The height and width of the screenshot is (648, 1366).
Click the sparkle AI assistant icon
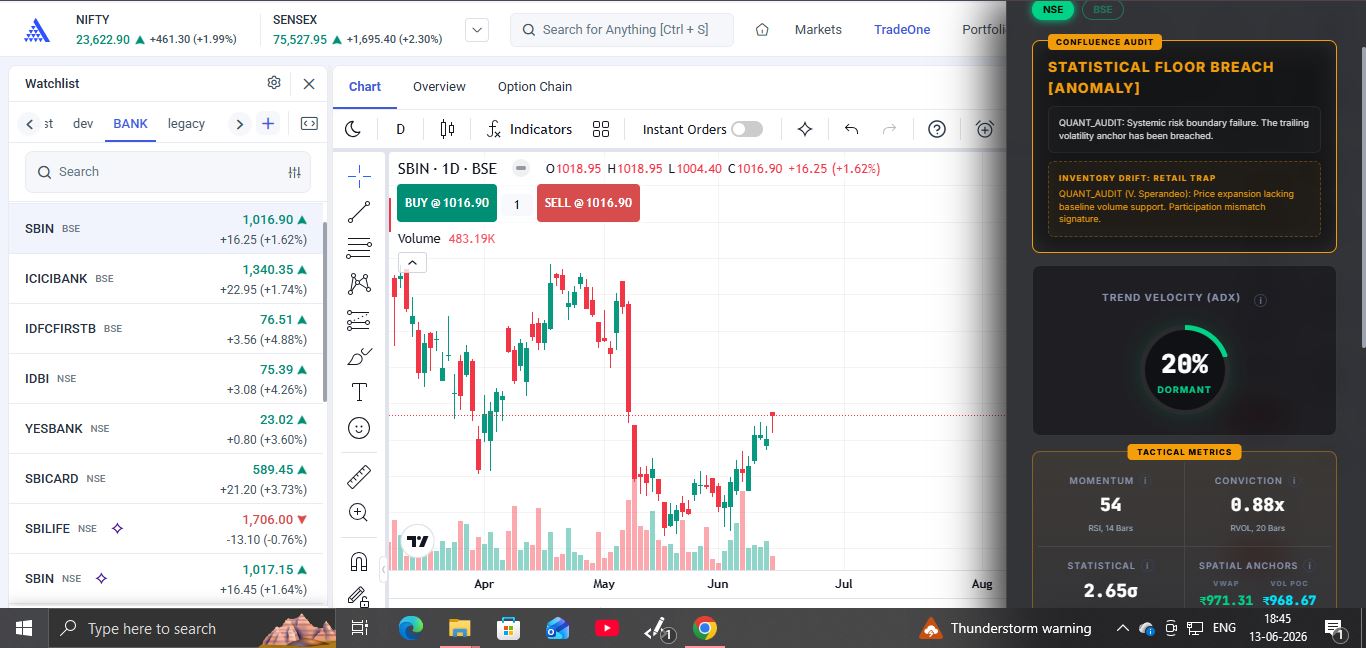tap(805, 129)
